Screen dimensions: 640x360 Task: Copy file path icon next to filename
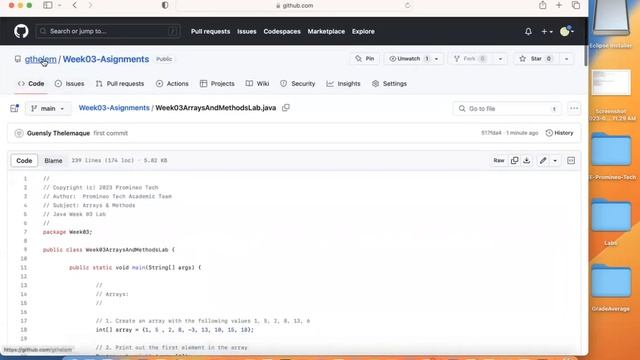click(x=286, y=108)
